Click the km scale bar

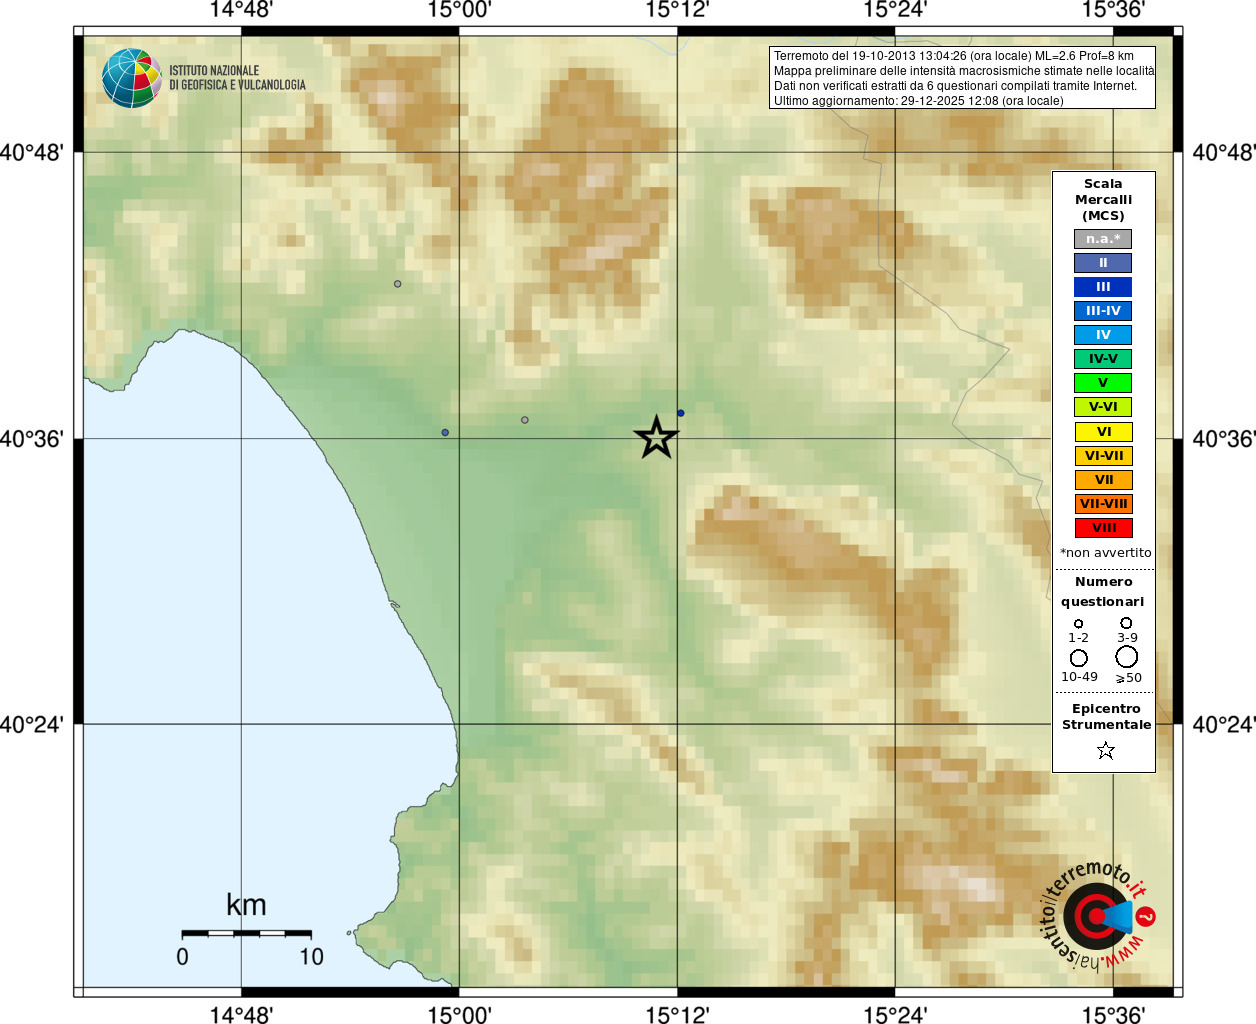[x=246, y=932]
